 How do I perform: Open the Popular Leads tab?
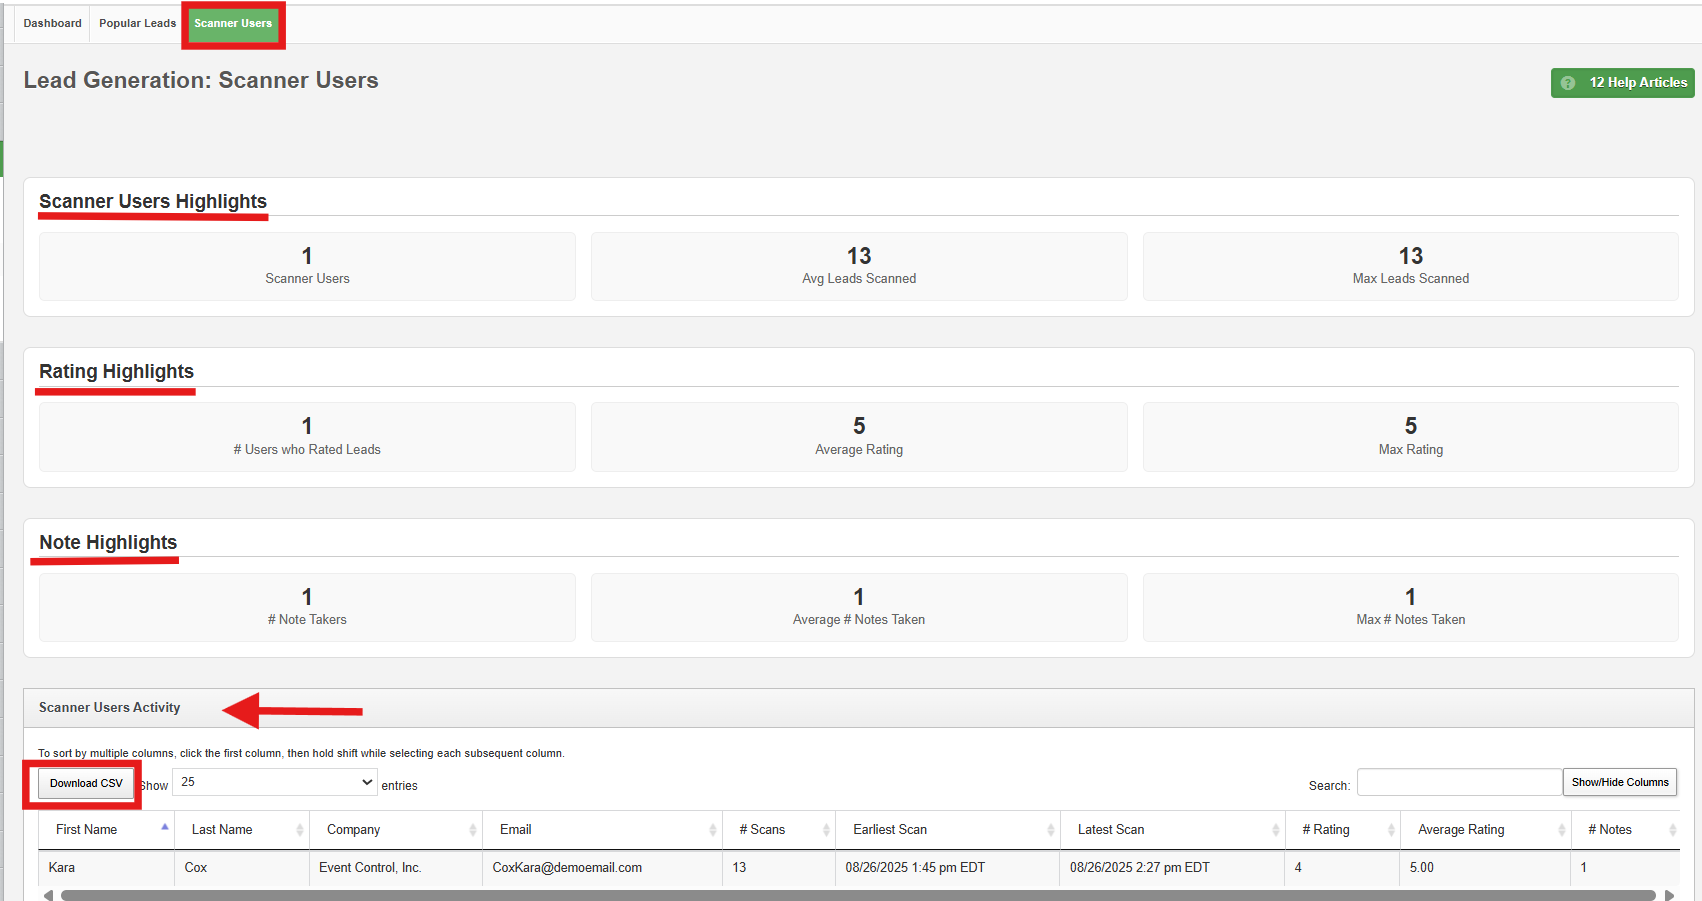[x=137, y=23]
